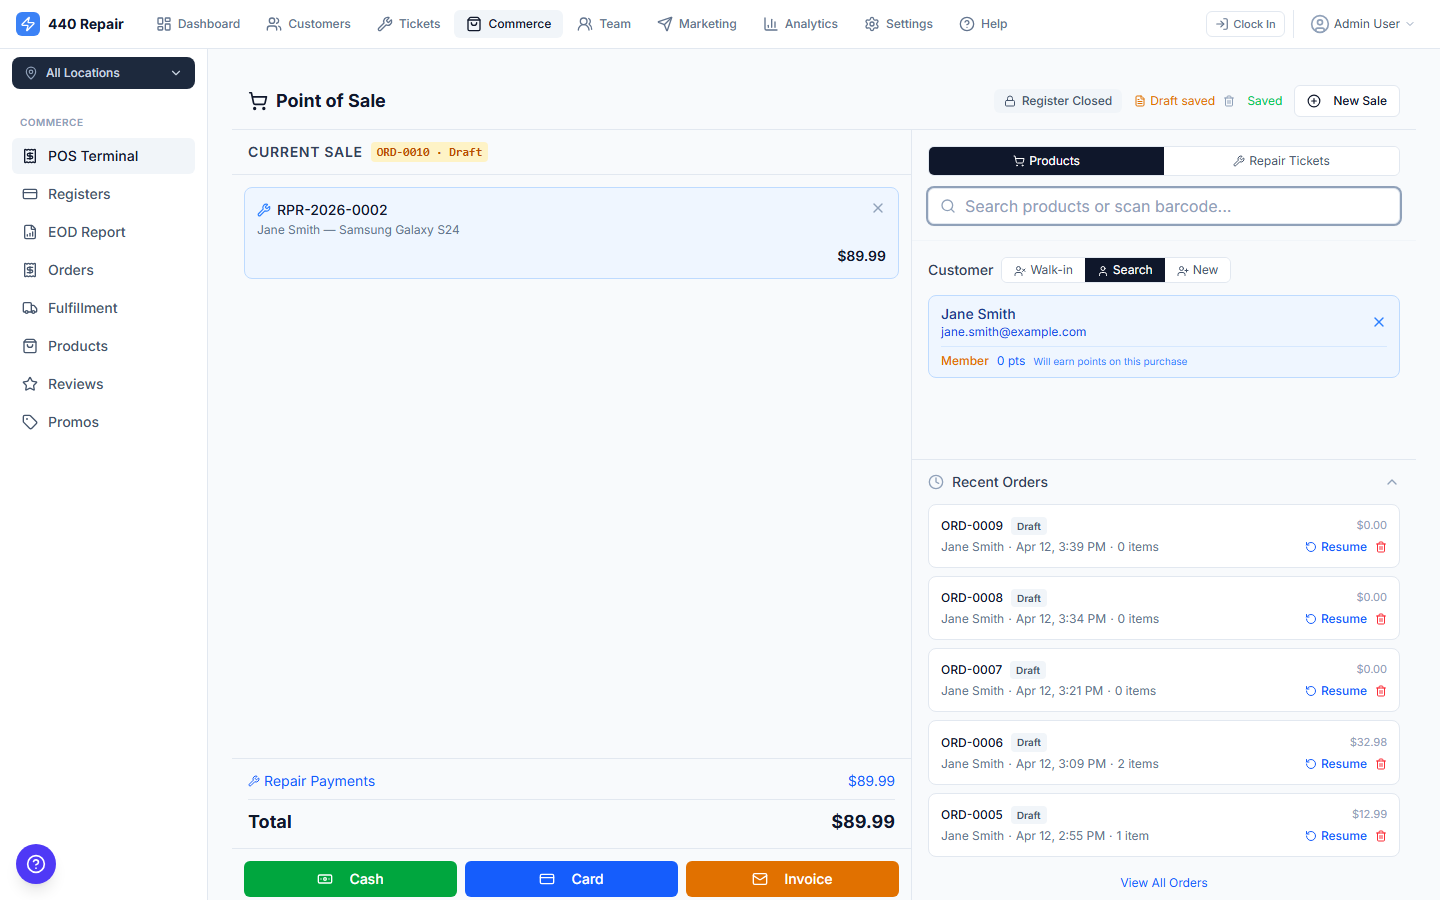1440x900 pixels.
Task: Select the New customer option
Action: [x=1198, y=269]
